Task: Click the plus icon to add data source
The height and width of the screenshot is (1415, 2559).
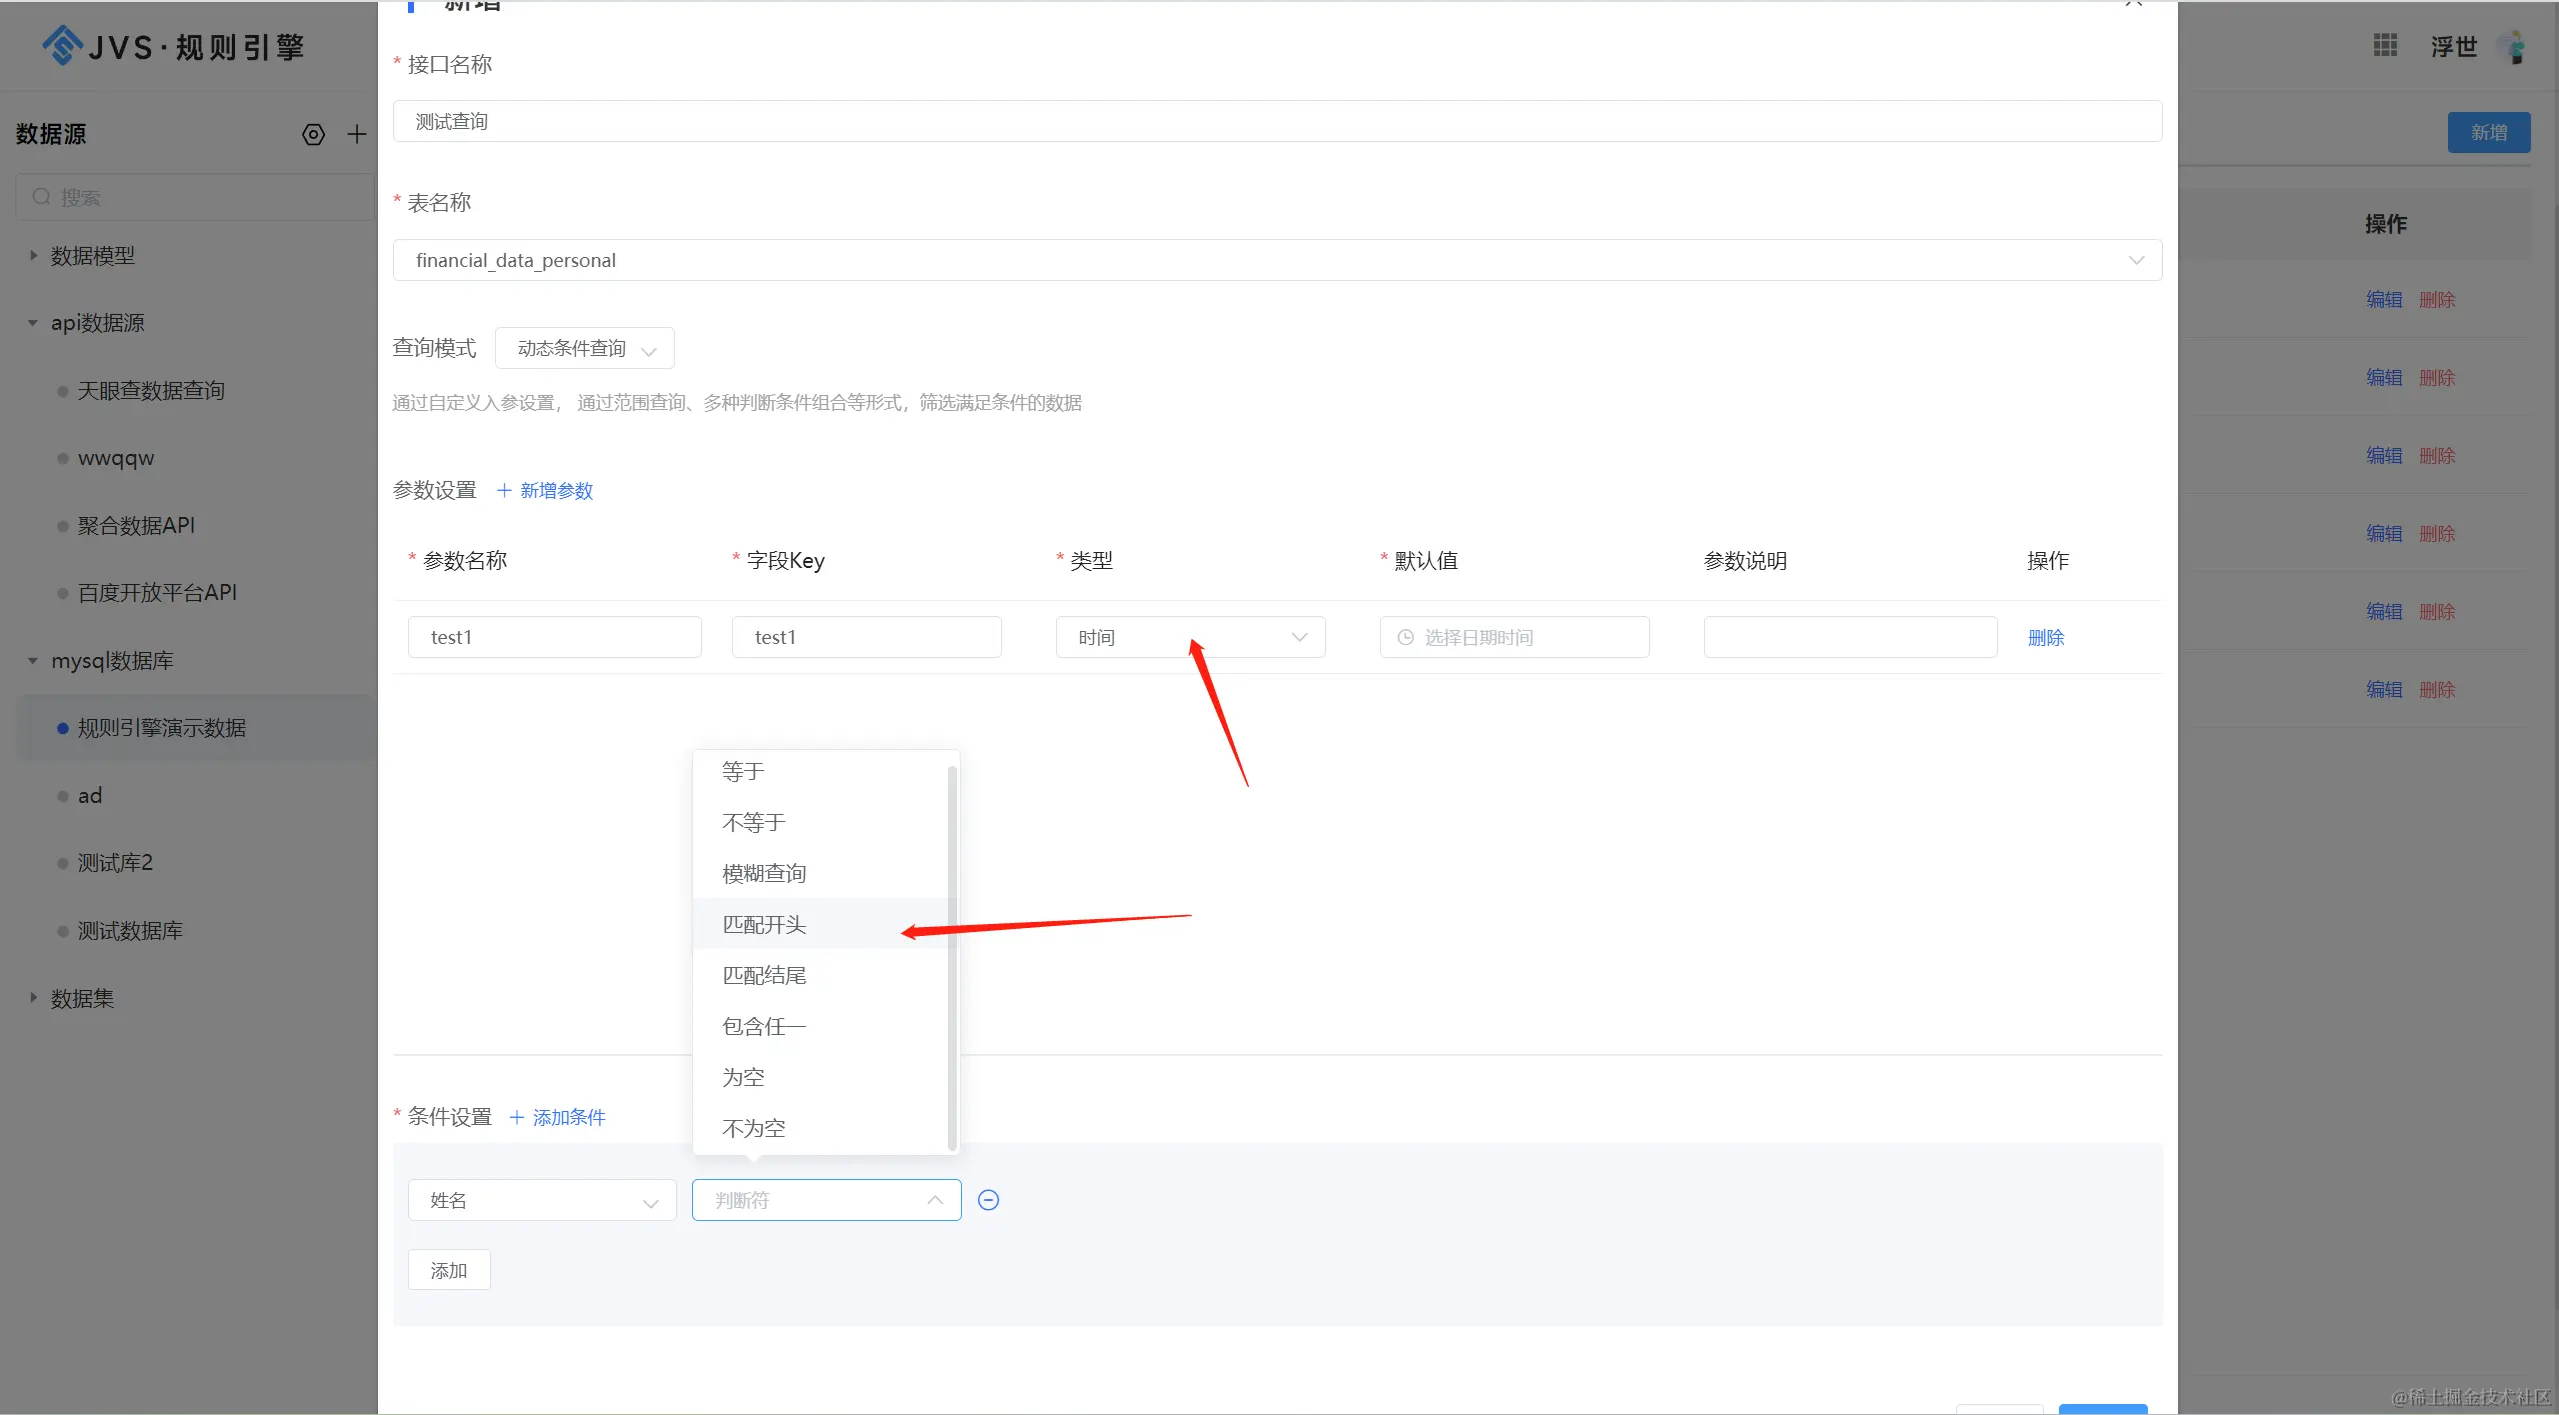Action: 357,134
